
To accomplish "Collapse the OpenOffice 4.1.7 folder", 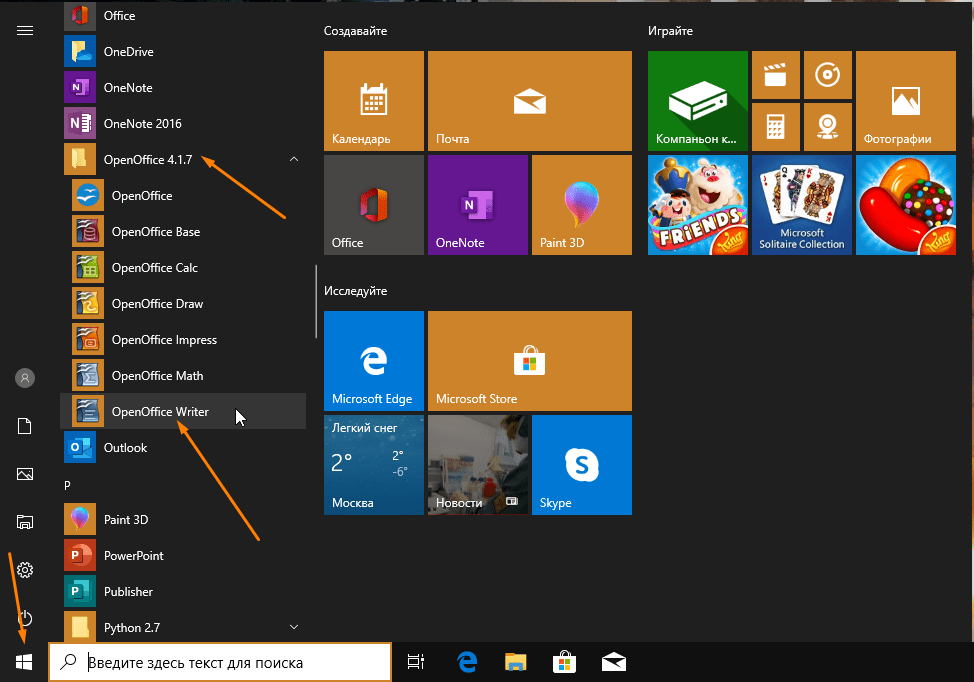I will [x=183, y=160].
